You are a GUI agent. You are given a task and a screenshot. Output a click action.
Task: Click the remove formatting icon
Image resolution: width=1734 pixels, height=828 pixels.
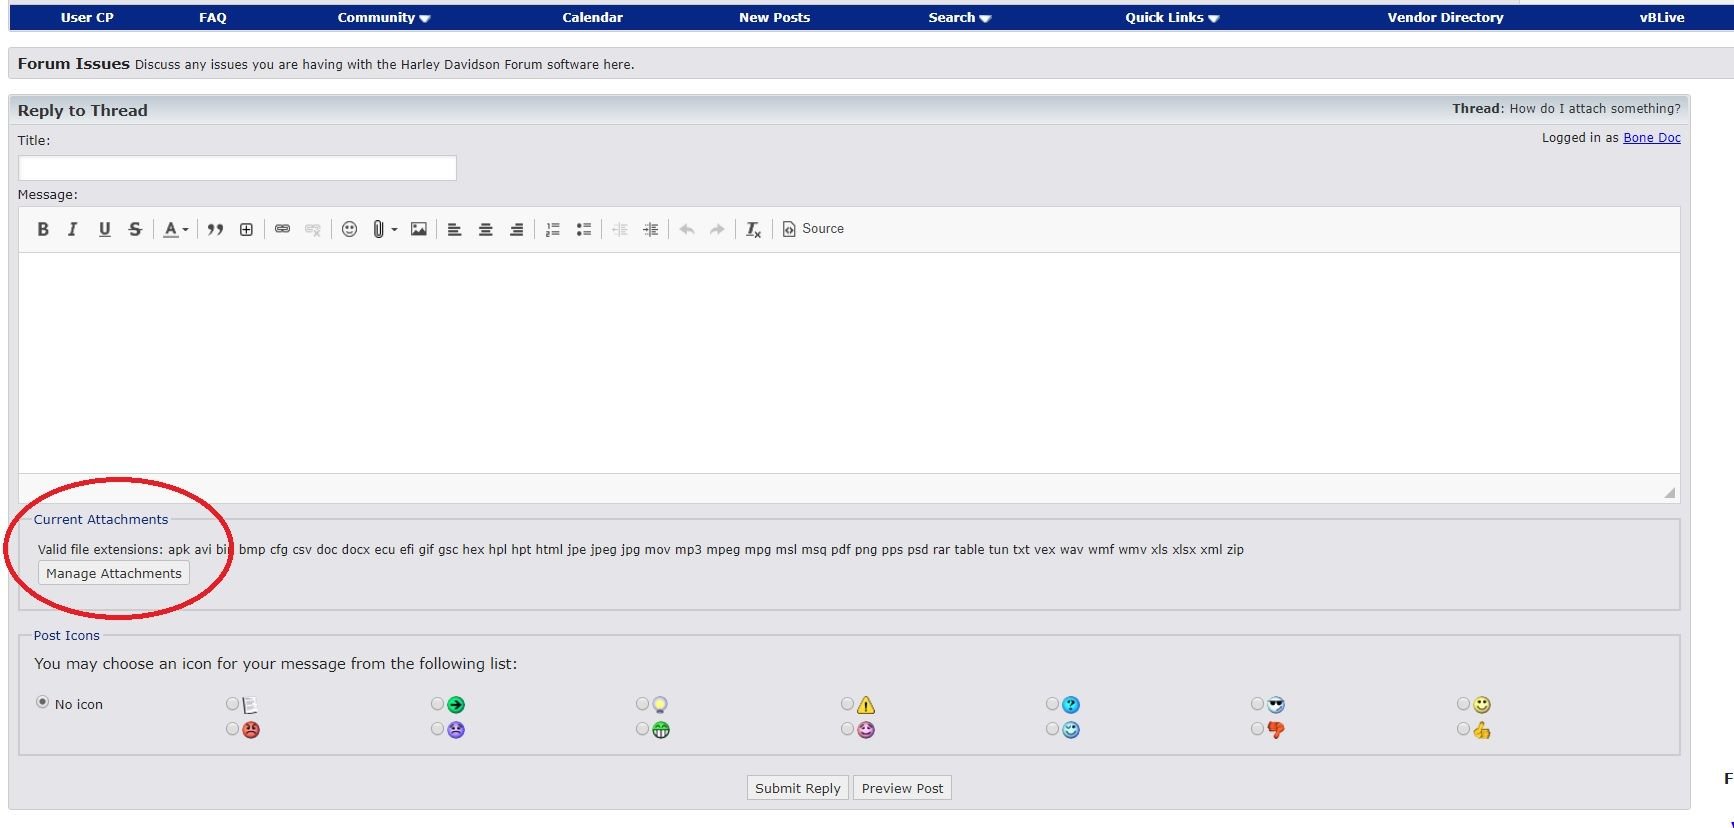pos(753,229)
